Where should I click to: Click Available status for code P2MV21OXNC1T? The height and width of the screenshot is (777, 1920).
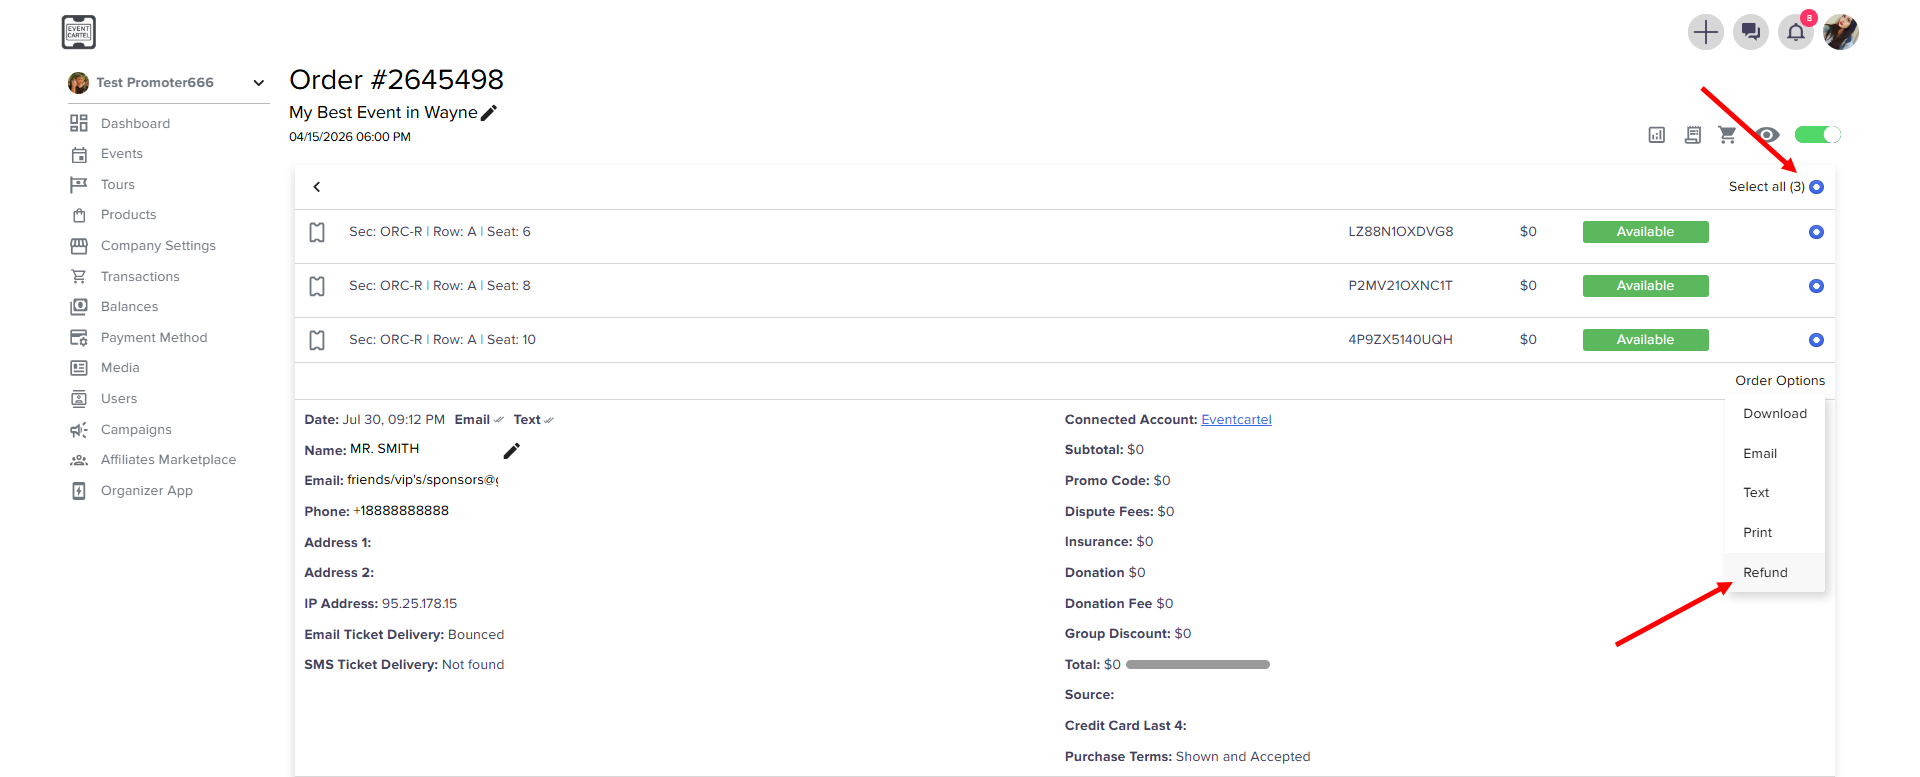click(x=1645, y=286)
